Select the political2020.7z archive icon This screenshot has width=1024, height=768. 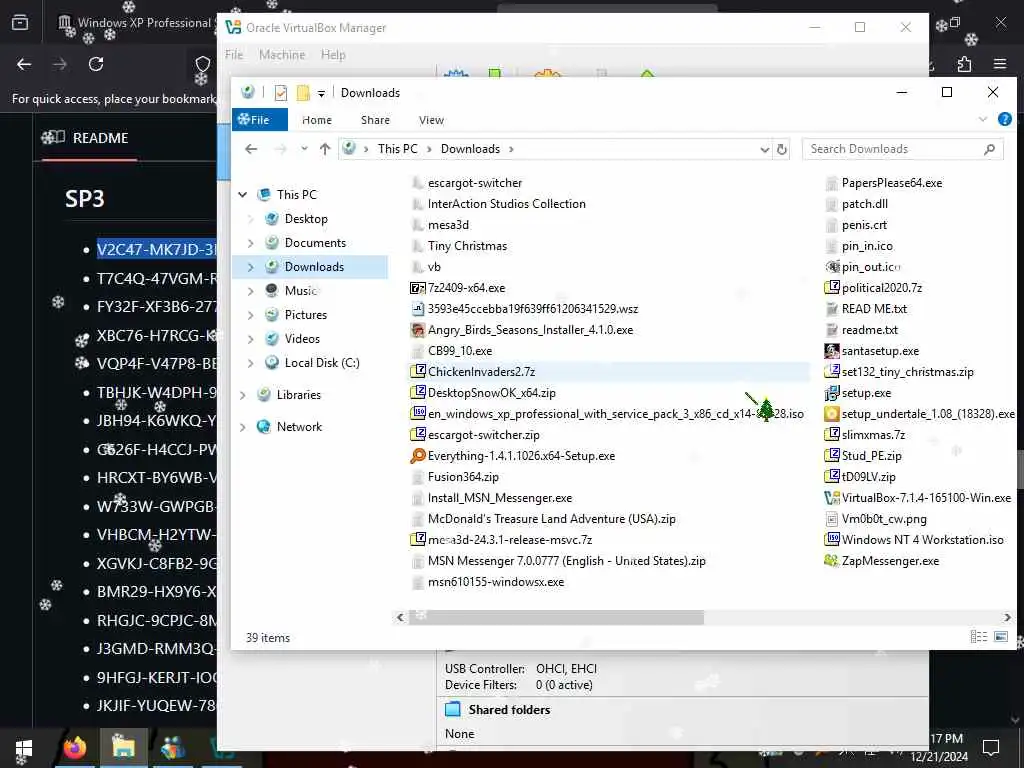[831, 288]
